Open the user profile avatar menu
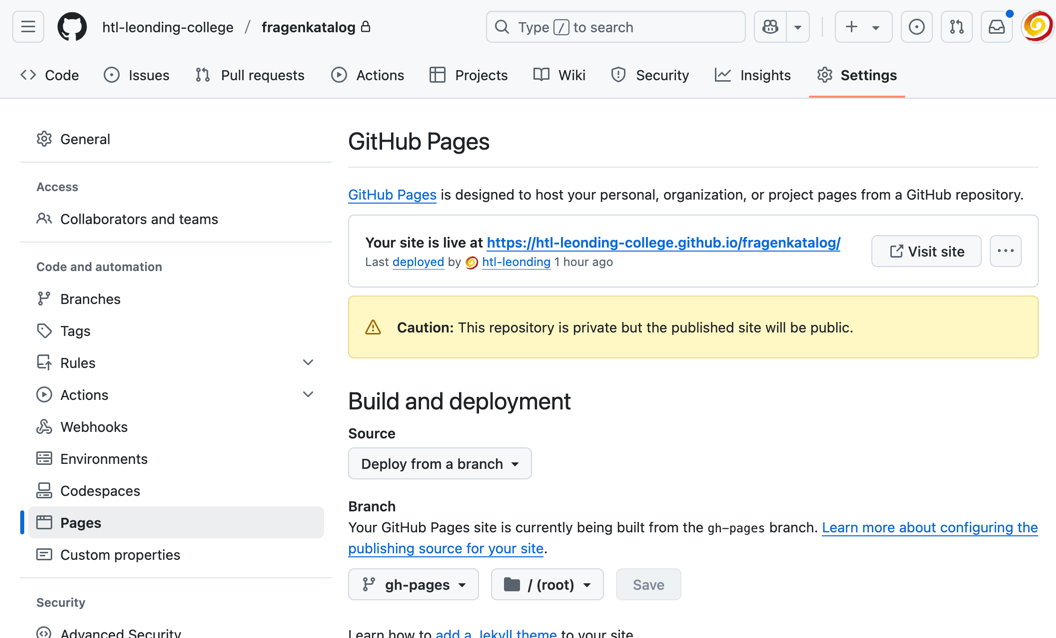The height and width of the screenshot is (638, 1056). coord(1037,27)
